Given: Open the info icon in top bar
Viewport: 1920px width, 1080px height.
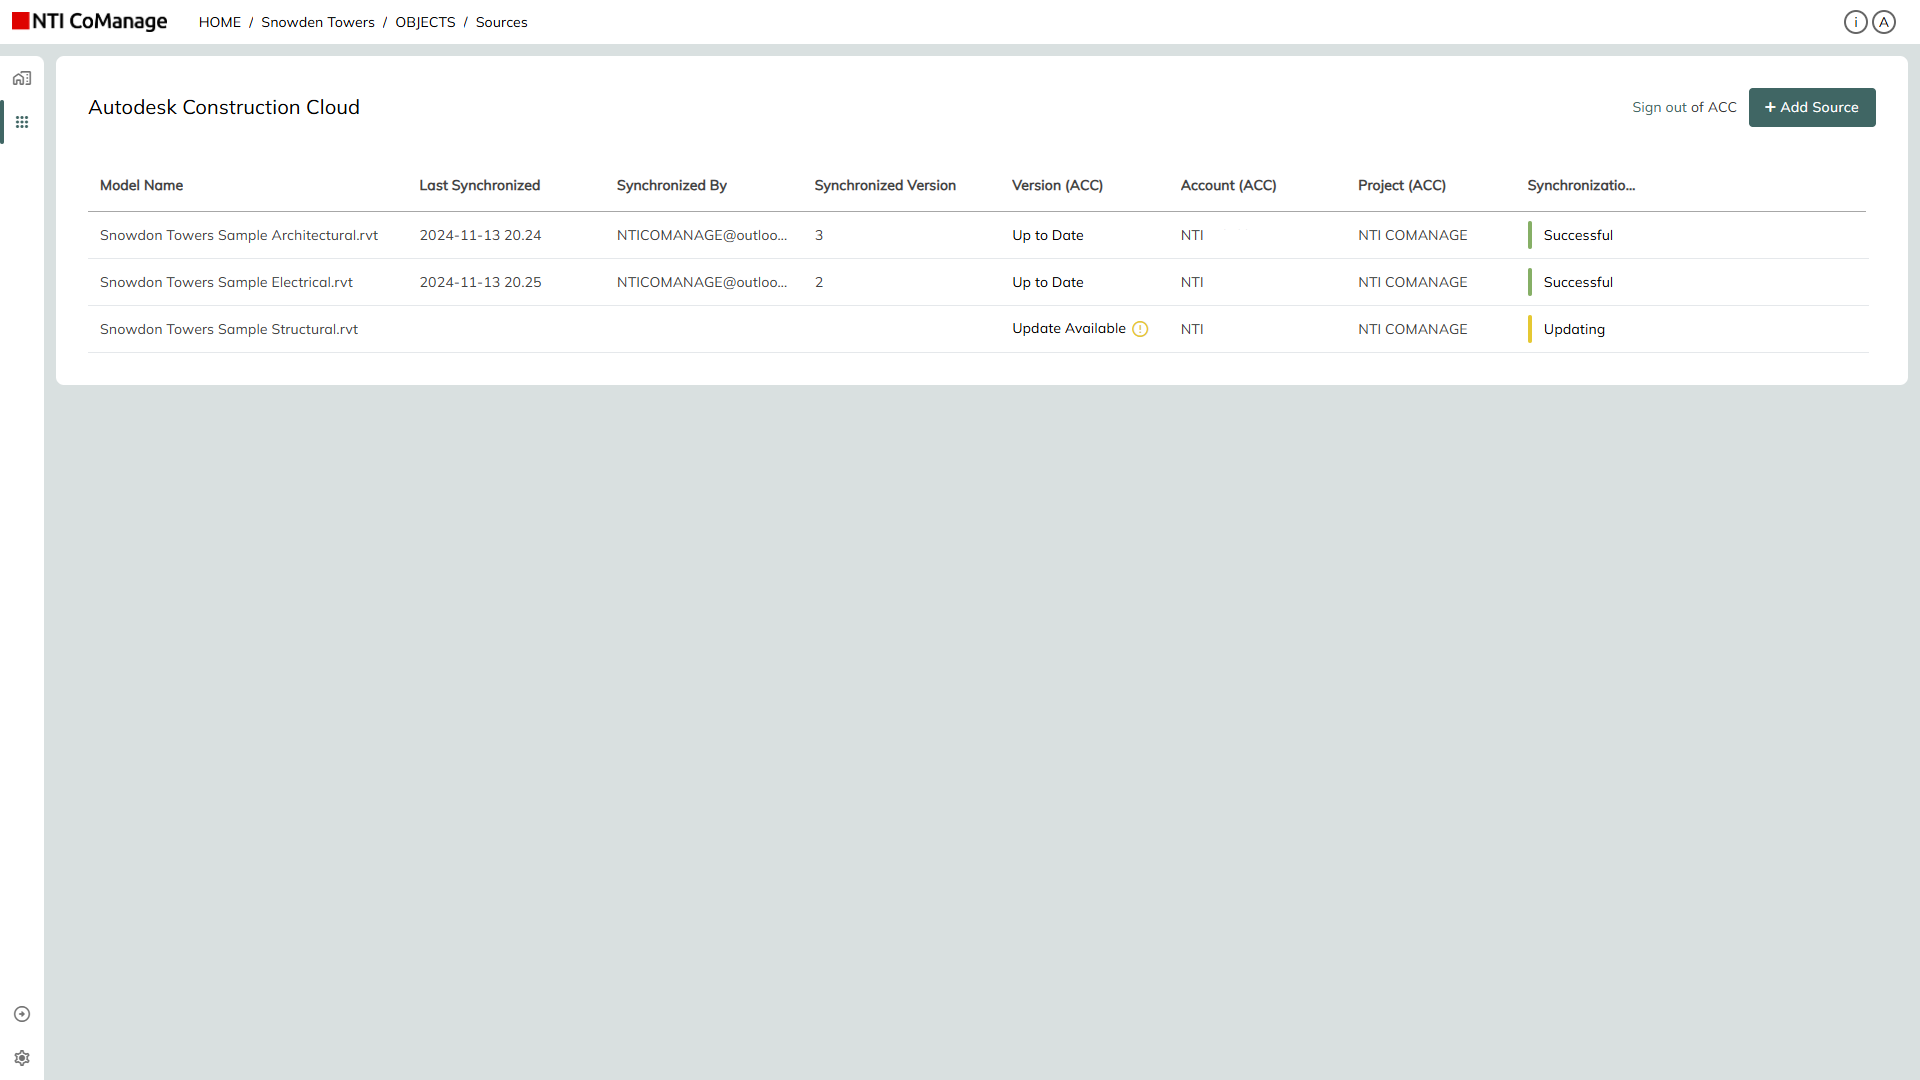Looking at the screenshot, I should [x=1856, y=22].
